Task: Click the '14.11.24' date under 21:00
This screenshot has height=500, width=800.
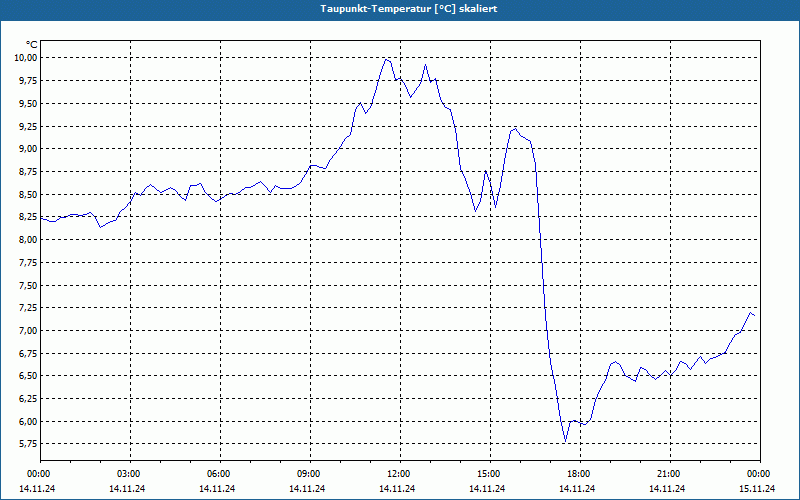Action: (x=667, y=488)
